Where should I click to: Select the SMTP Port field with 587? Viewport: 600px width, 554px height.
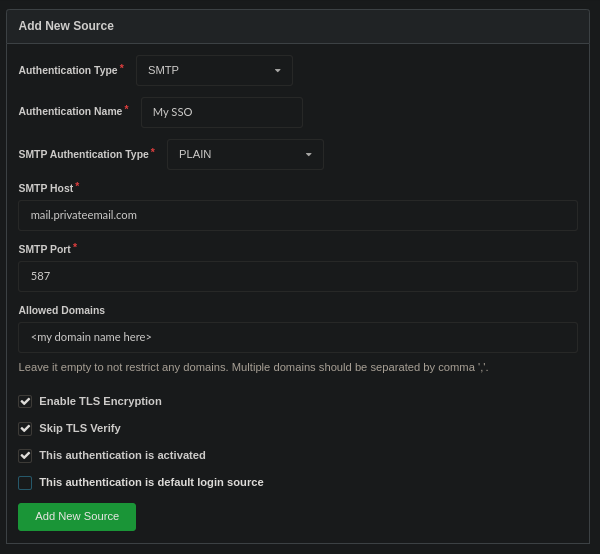click(298, 276)
